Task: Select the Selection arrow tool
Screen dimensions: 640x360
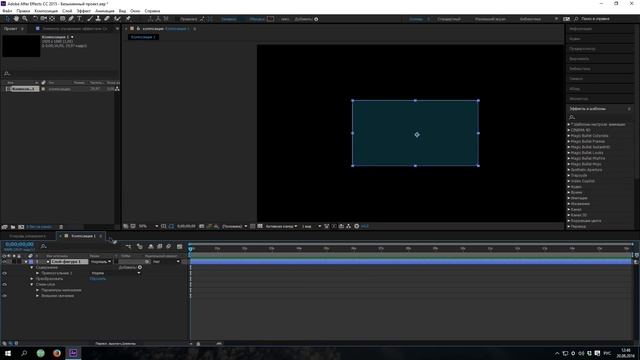Action: [x=7, y=19]
